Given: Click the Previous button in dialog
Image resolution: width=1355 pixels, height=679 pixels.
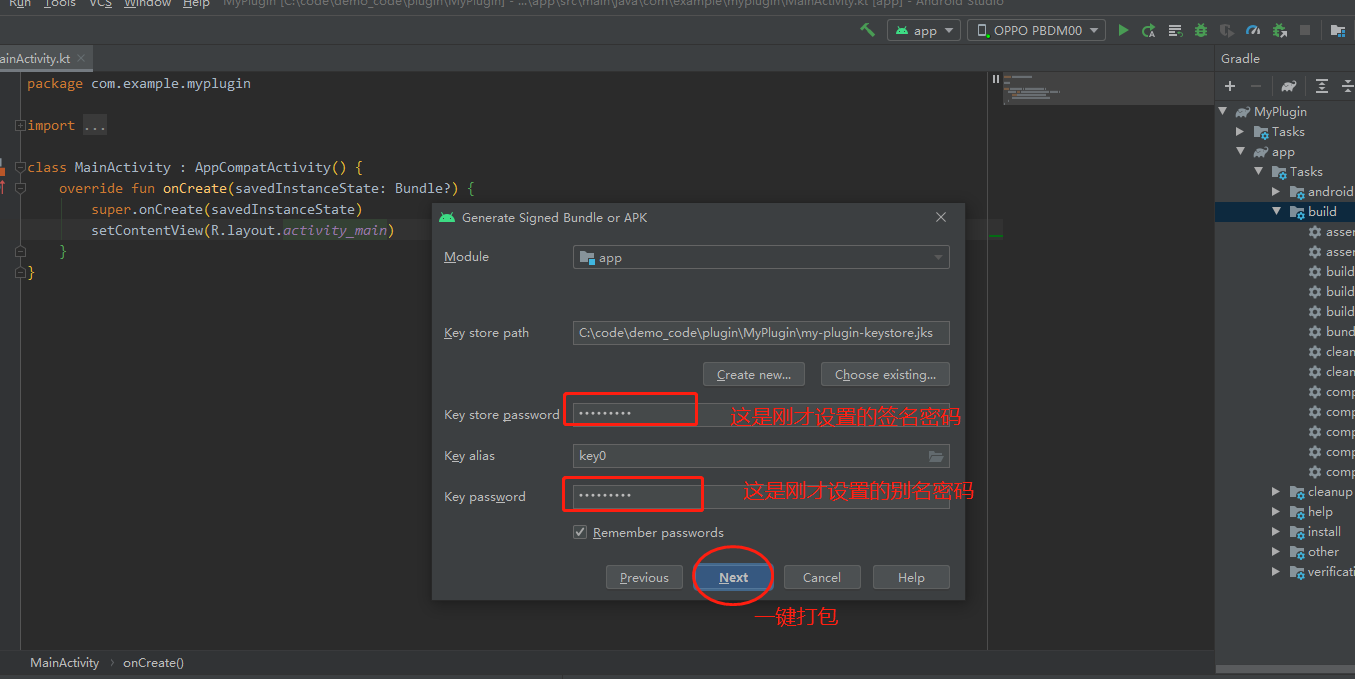Looking at the screenshot, I should pos(644,577).
